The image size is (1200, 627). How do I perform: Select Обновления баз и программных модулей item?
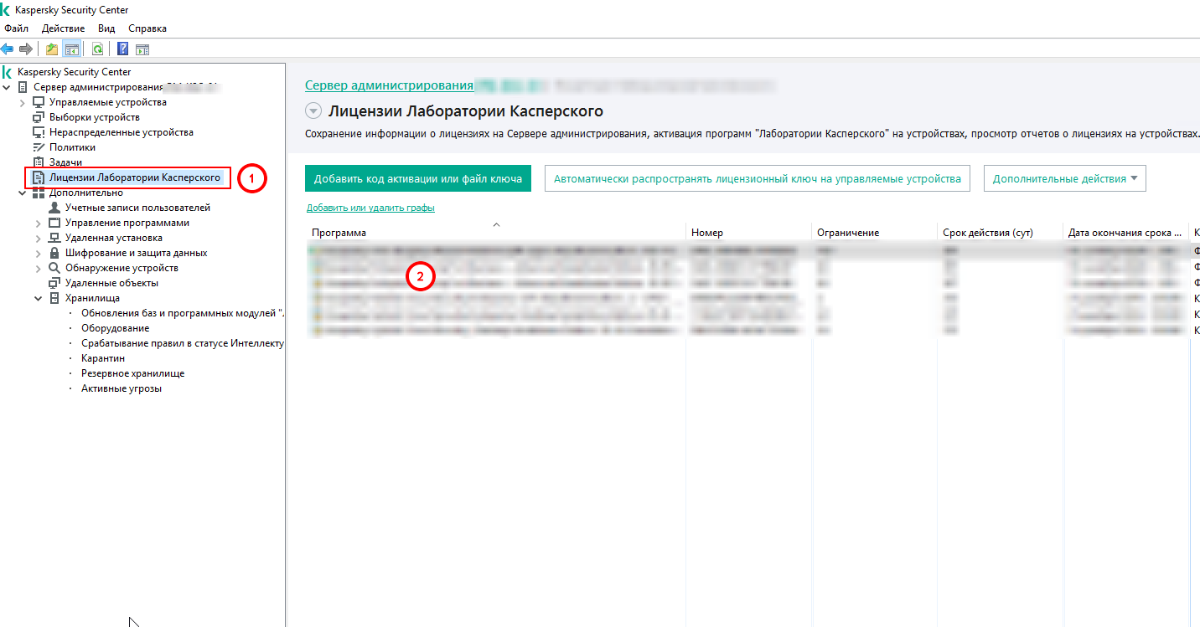(182, 313)
